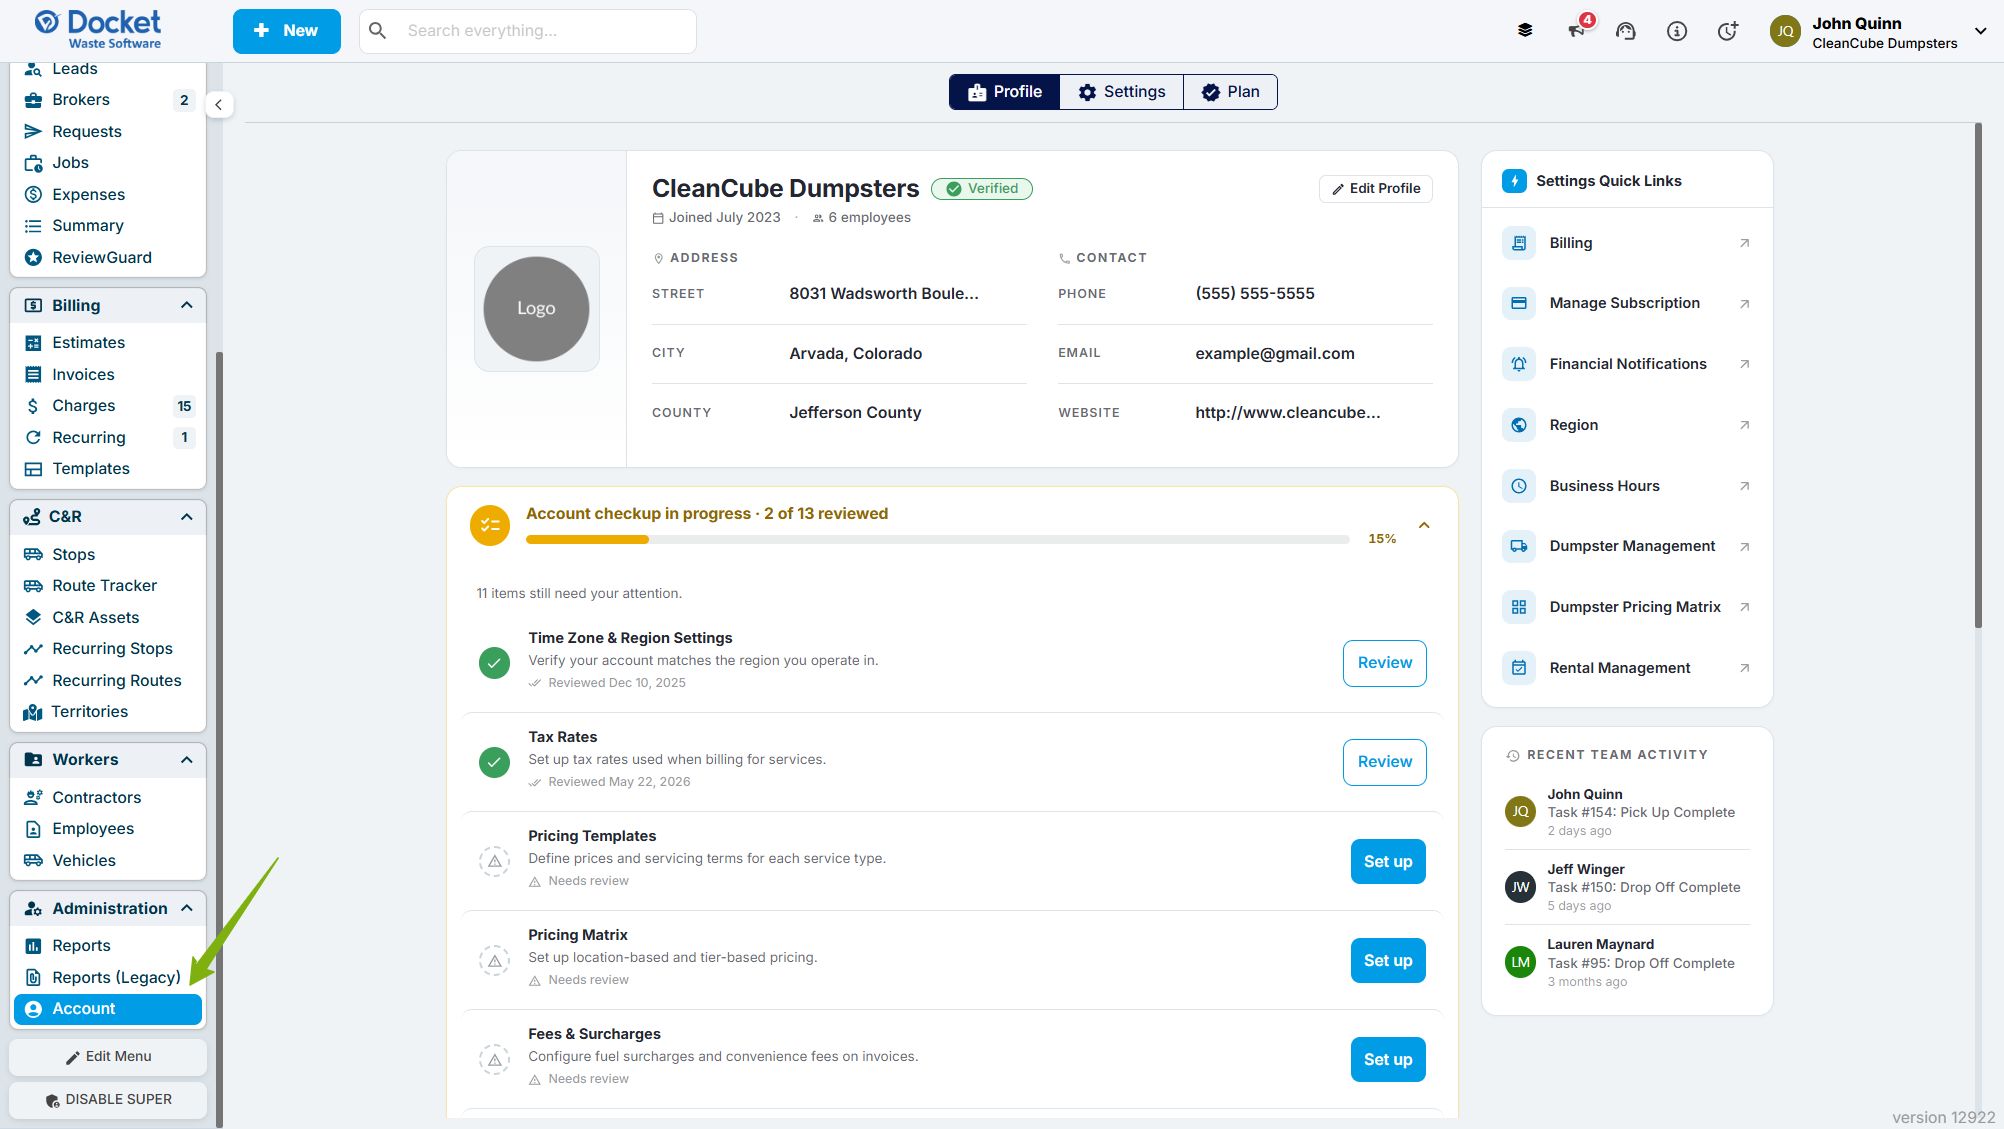
Task: Collapse the account checkup panel chevron
Action: pos(1424,525)
